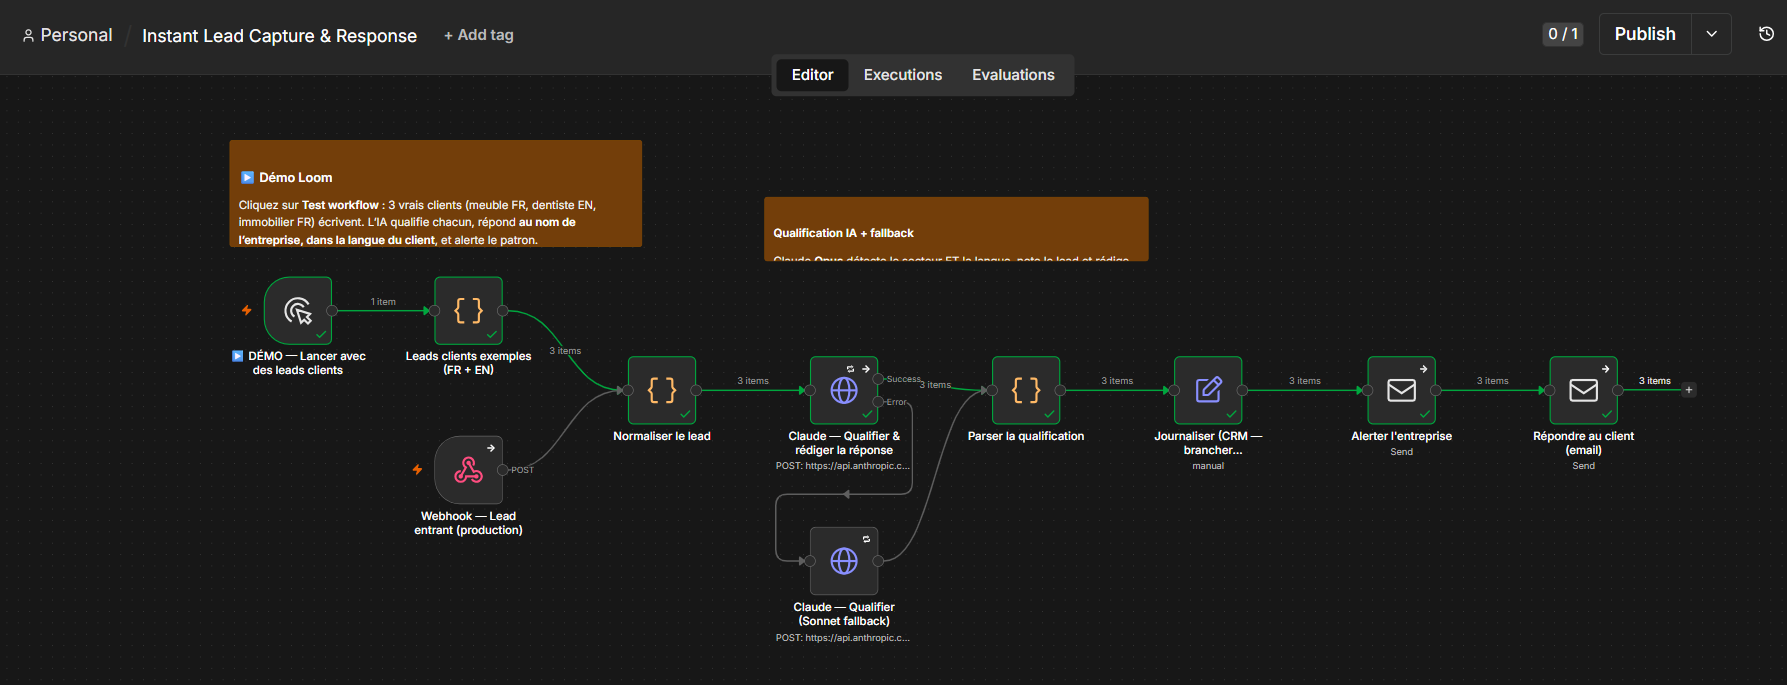The image size is (1787, 685).
Task: Click the Instant Lead Capture & Response title
Action: (279, 36)
